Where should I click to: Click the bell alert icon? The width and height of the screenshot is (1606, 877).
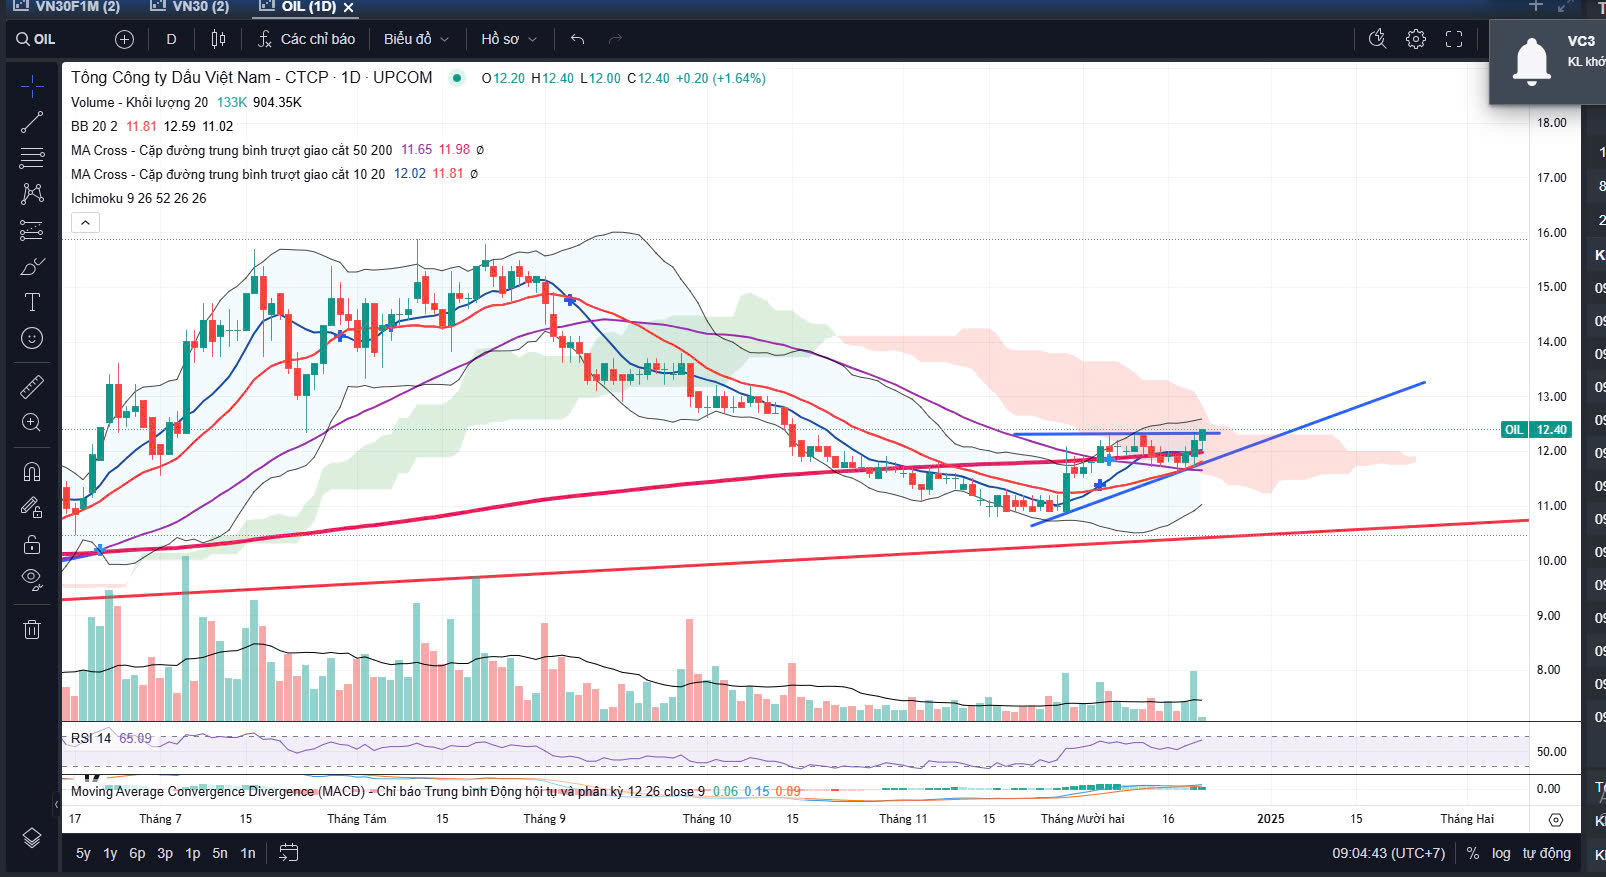pos(1531,62)
